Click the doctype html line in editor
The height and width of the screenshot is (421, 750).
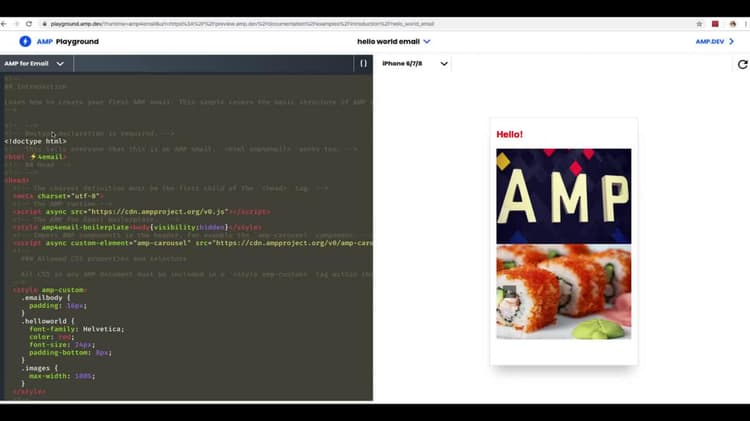click(36, 141)
